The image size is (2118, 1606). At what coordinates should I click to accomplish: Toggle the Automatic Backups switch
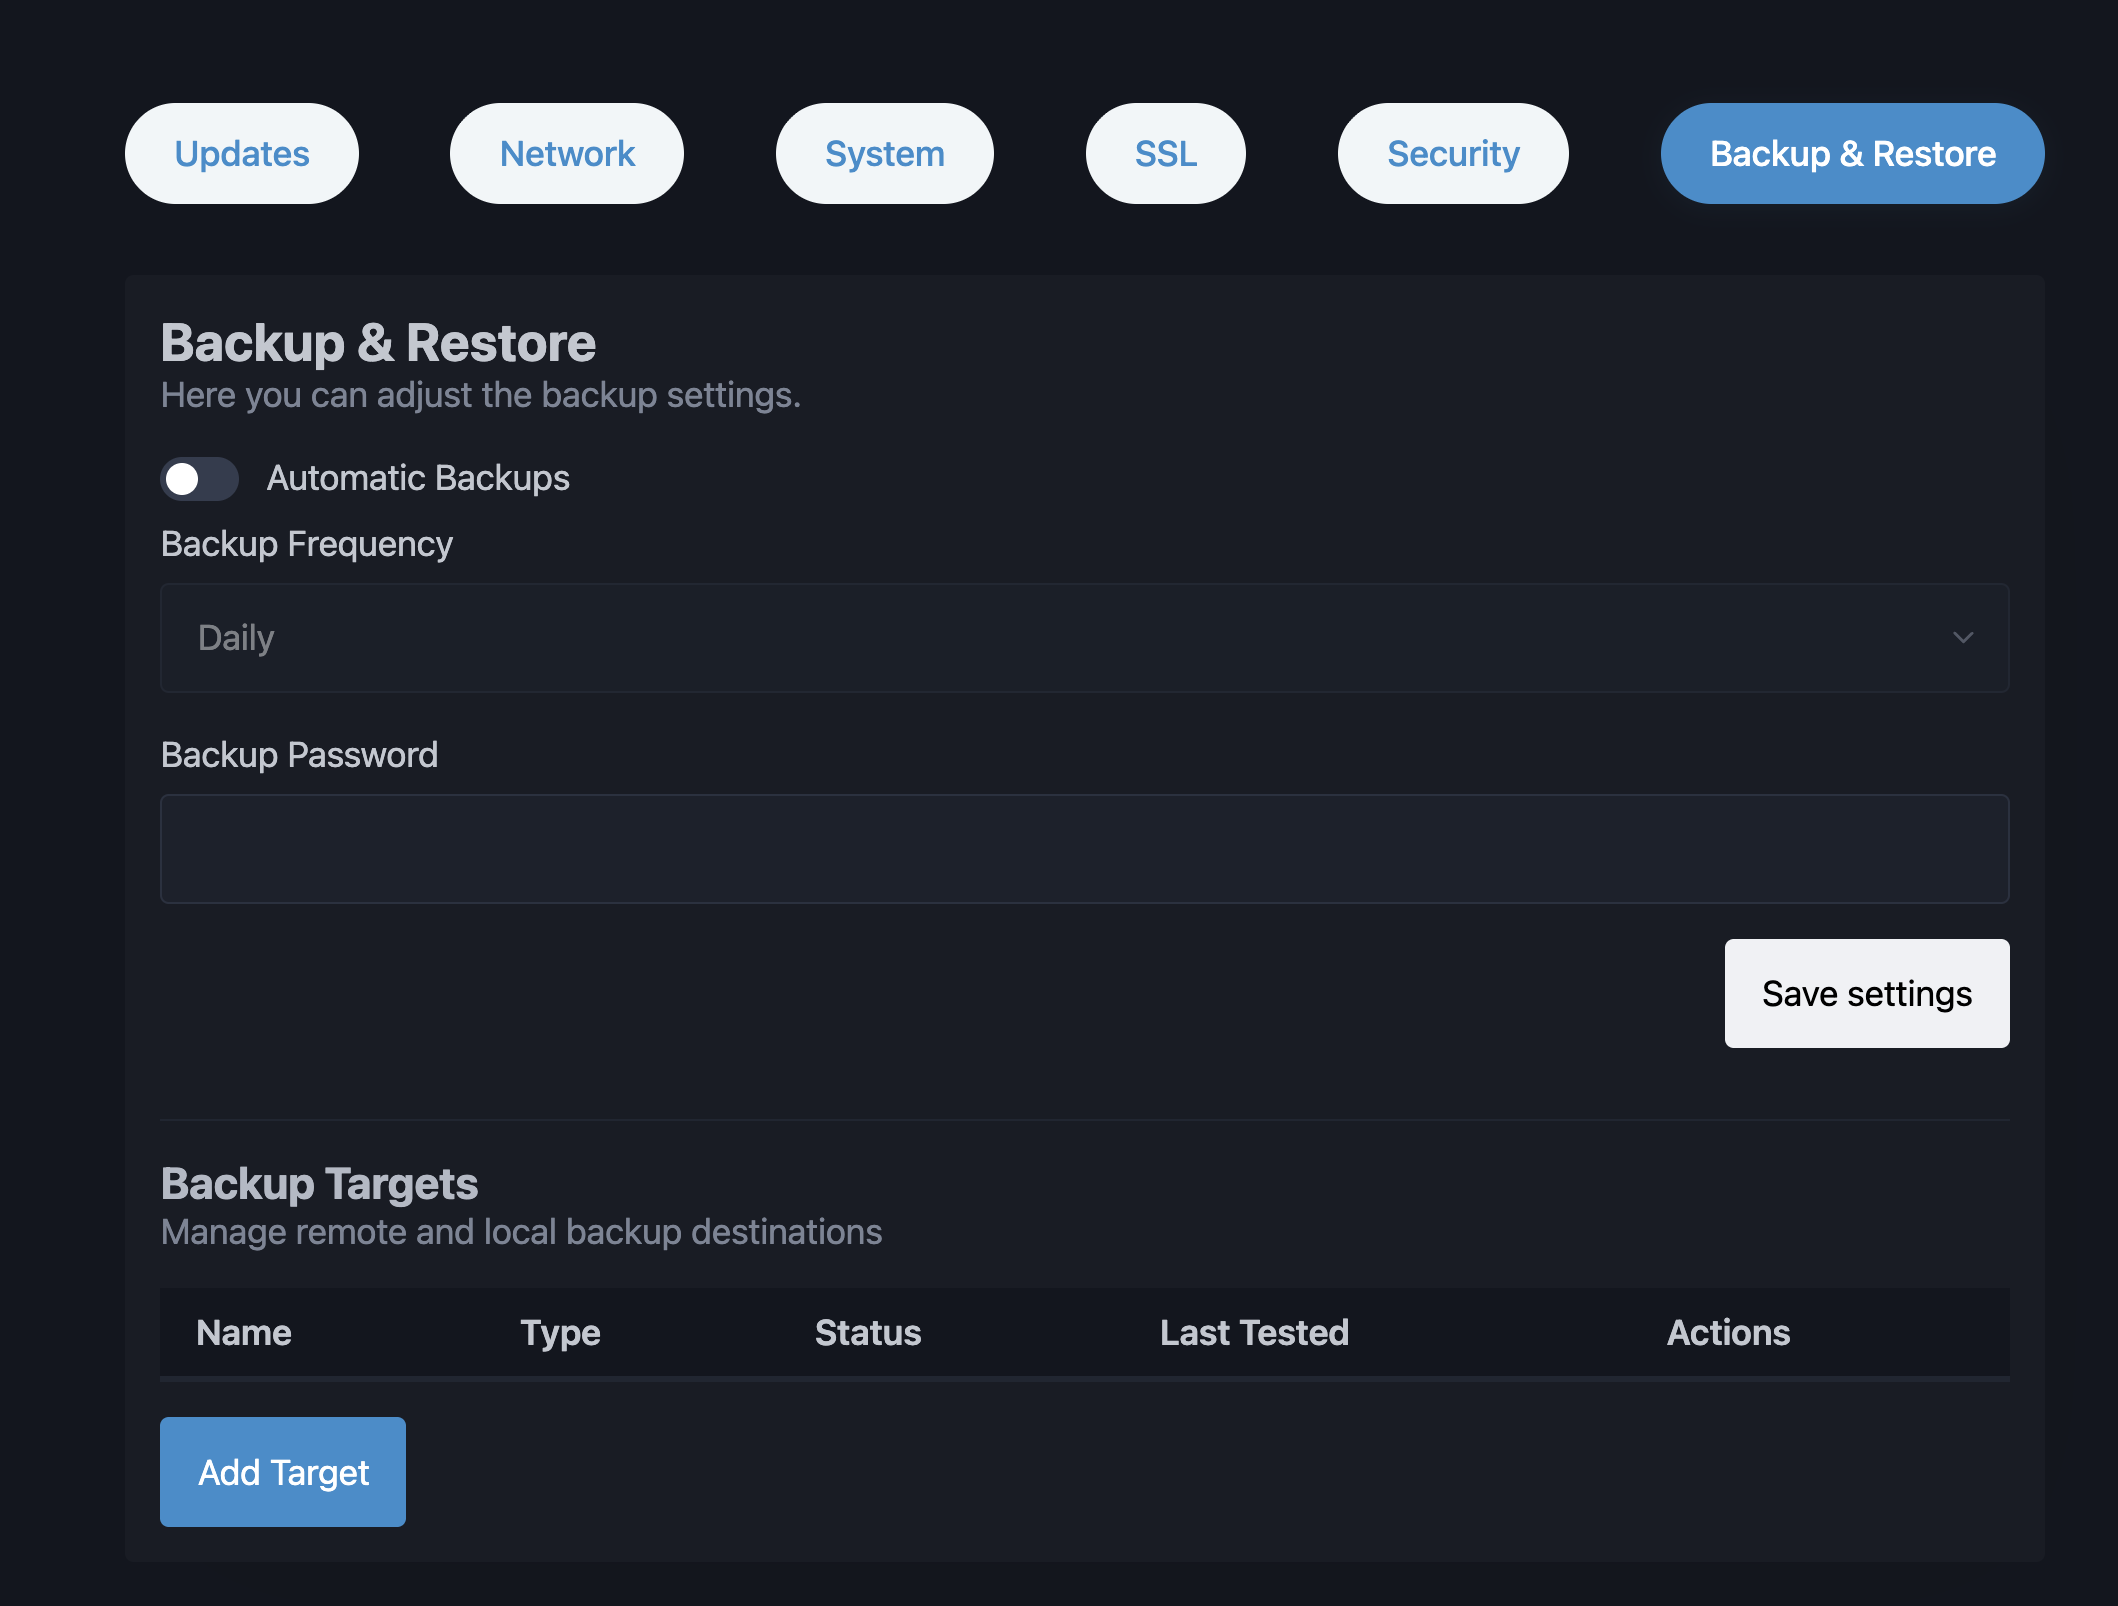click(198, 478)
